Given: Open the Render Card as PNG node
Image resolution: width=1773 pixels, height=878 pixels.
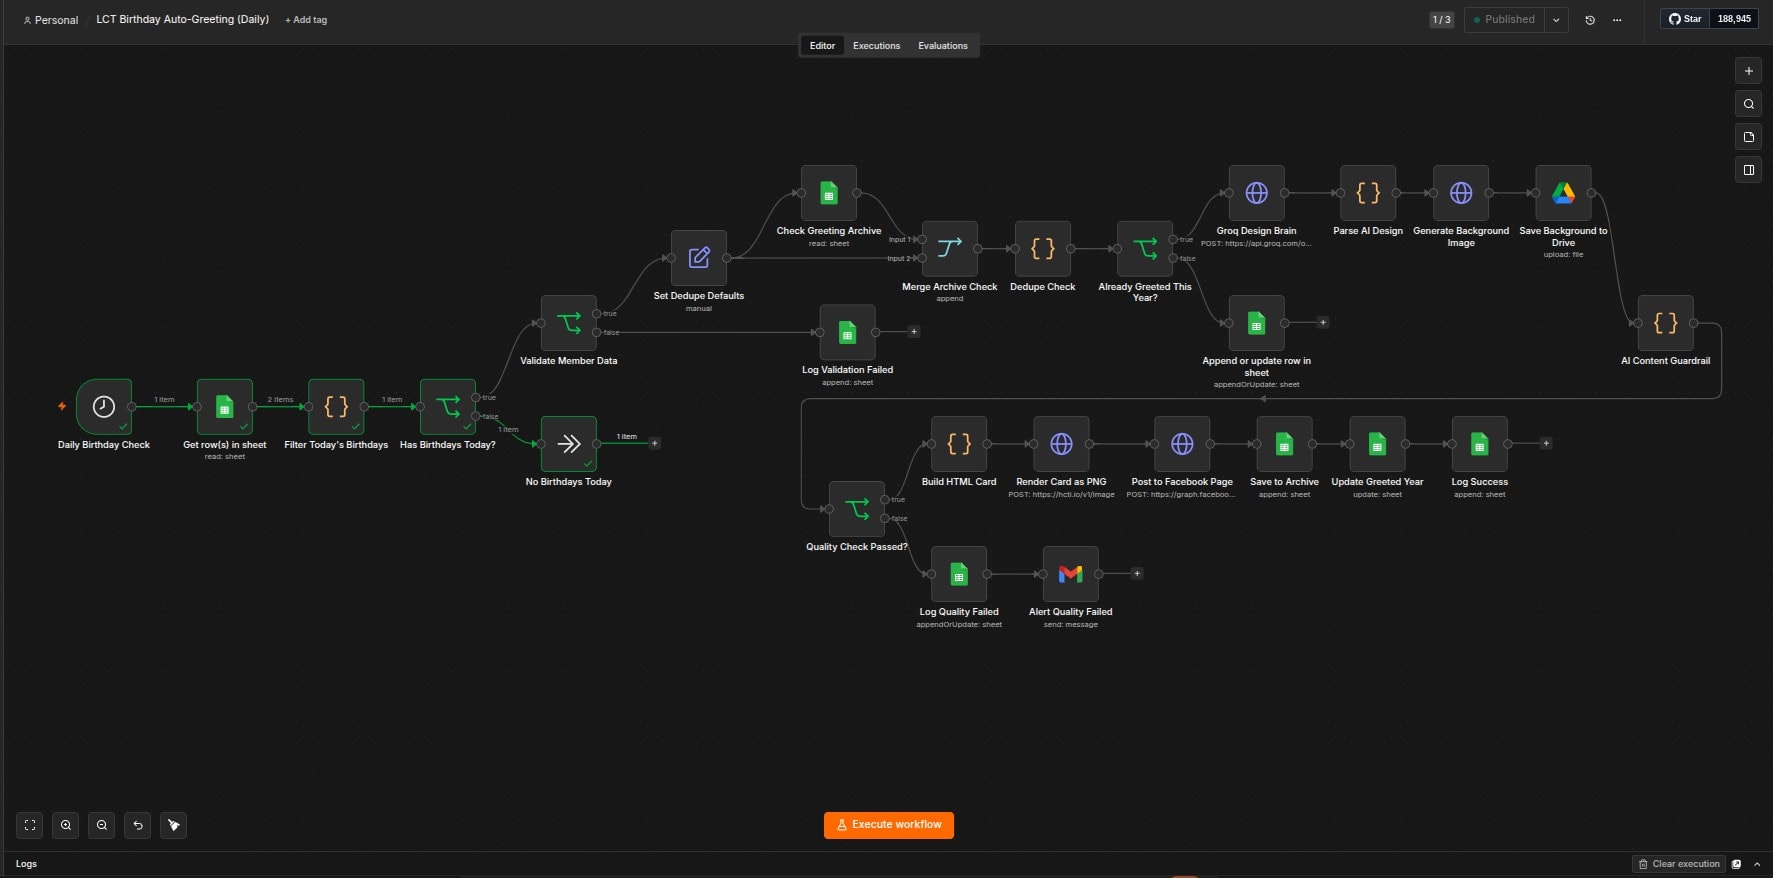Looking at the screenshot, I should pos(1061,443).
